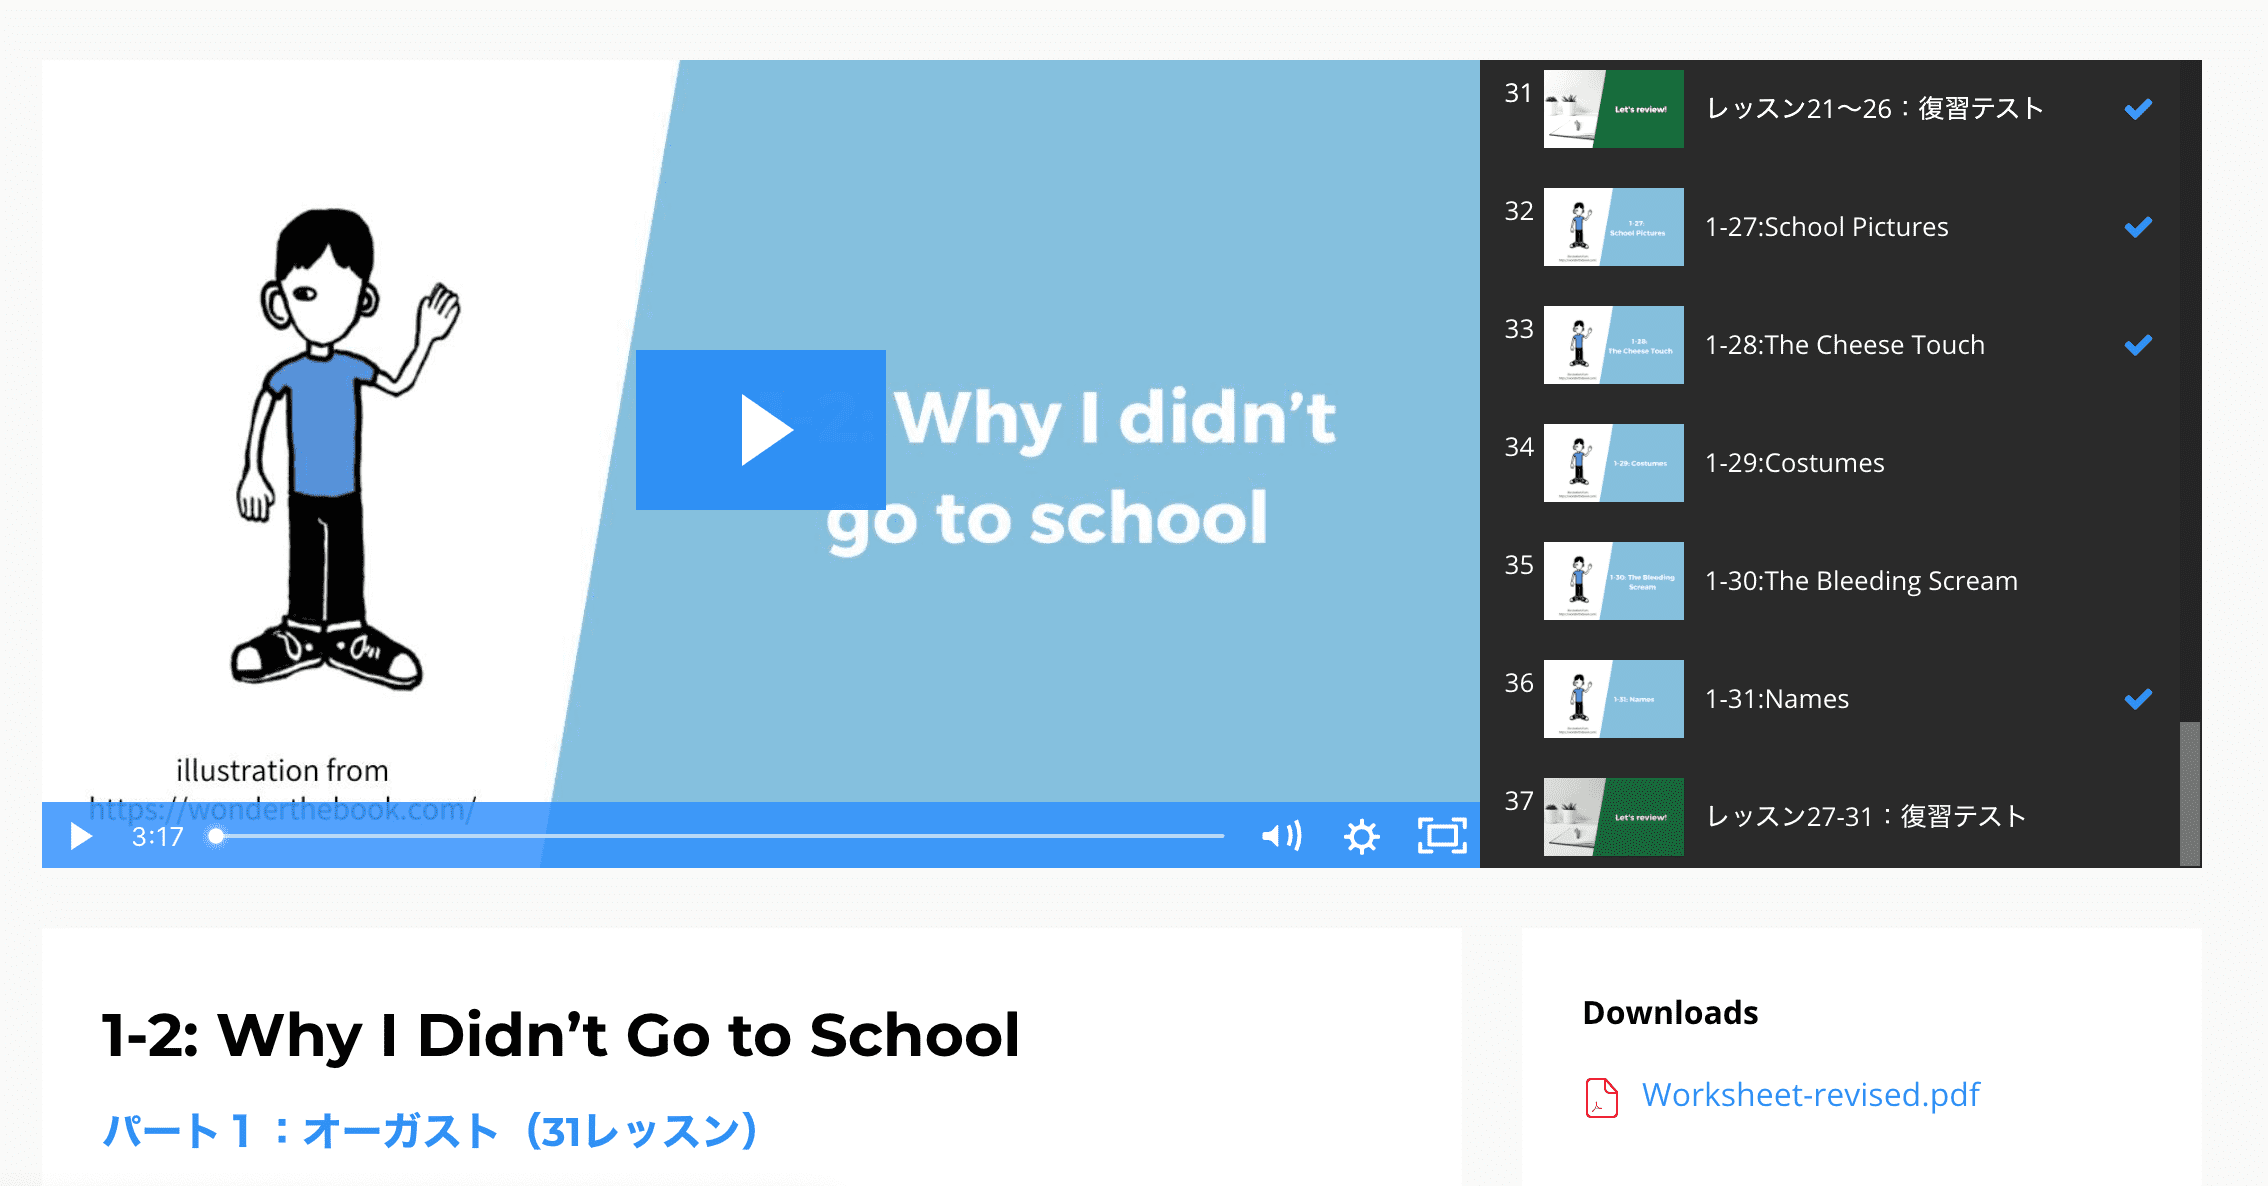Open パート1:オーガスト section link

coord(430,1131)
